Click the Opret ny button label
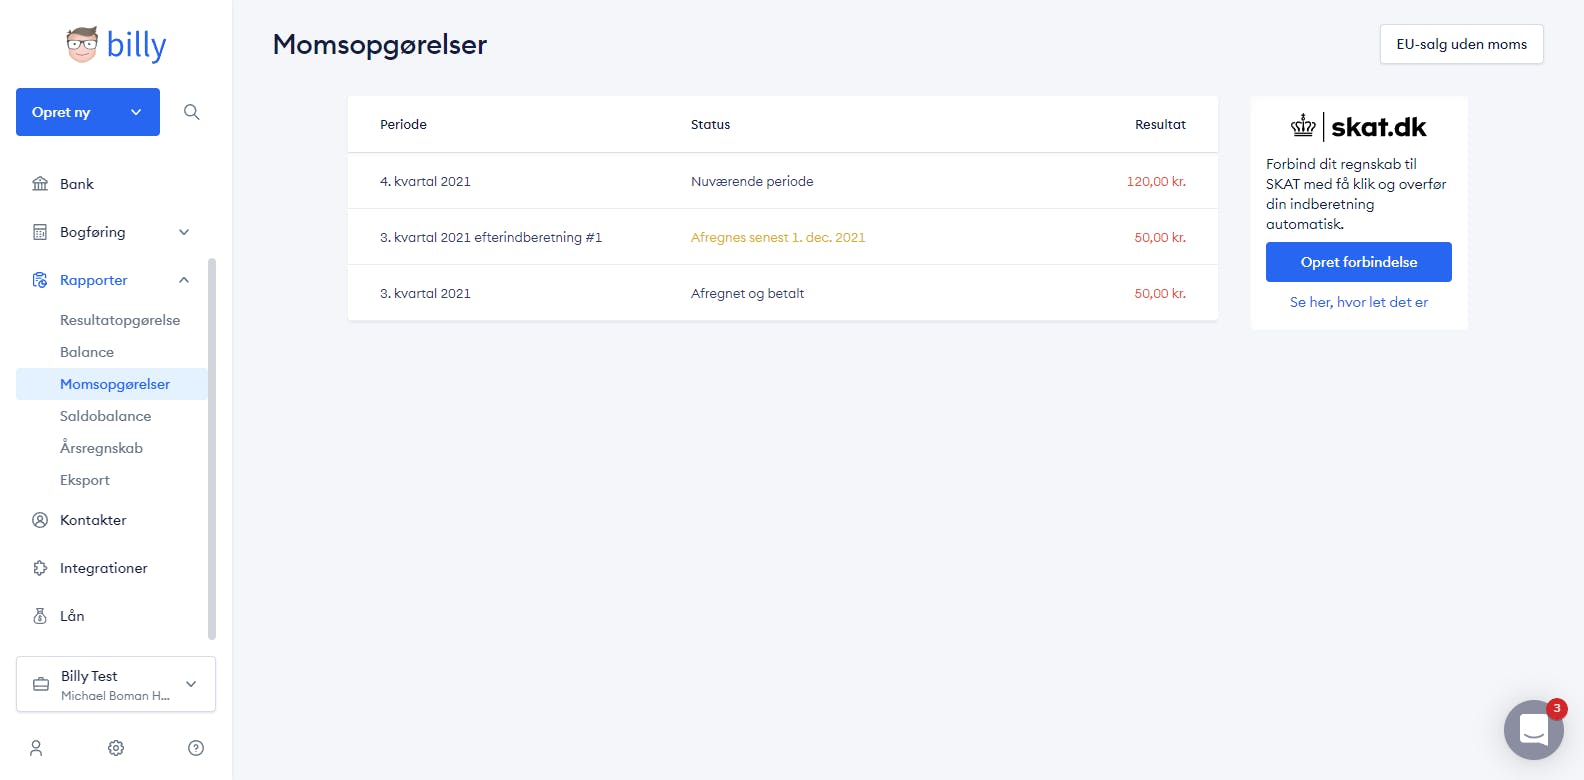Image resolution: width=1584 pixels, height=780 pixels. 61,112
